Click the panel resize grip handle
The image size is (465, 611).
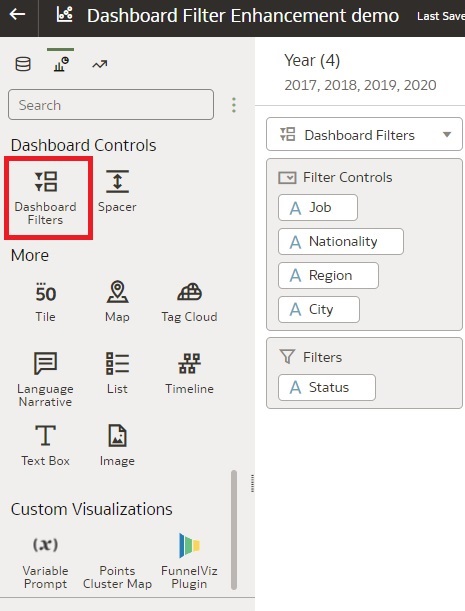coord(253,483)
